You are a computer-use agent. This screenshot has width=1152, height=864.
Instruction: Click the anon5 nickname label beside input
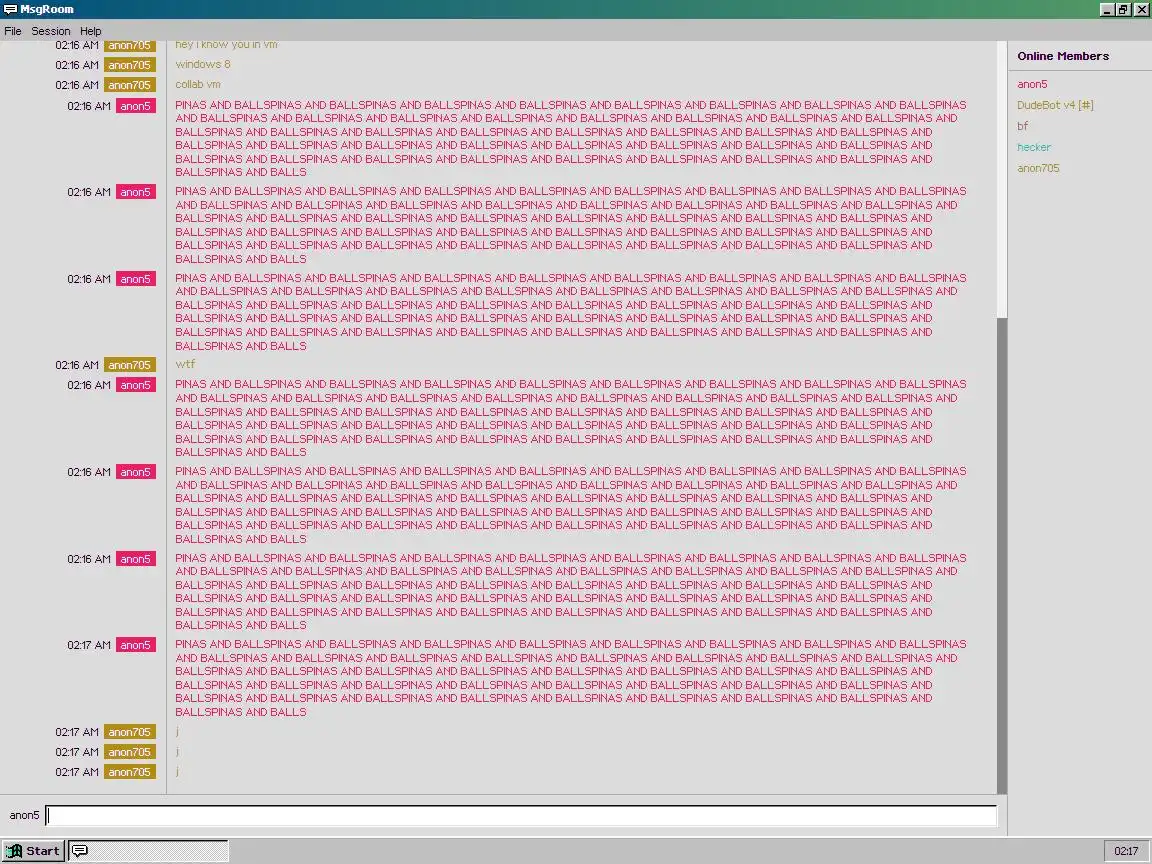point(24,815)
